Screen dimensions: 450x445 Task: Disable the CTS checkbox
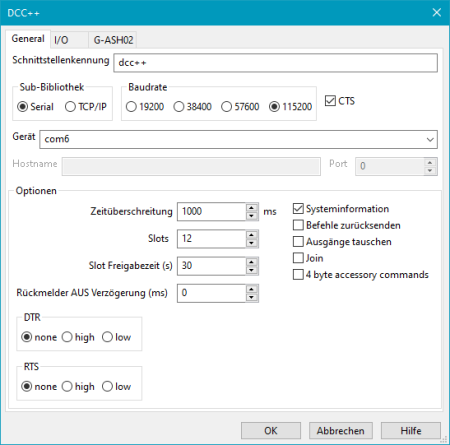tap(330, 101)
